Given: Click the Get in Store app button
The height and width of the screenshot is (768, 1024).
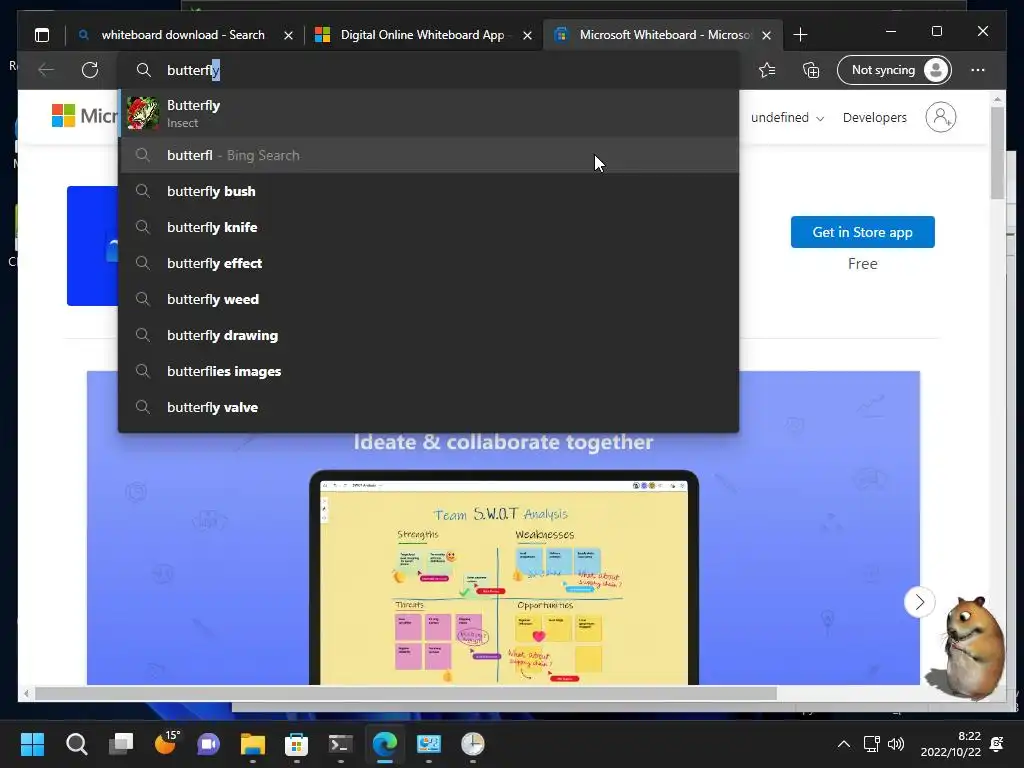Looking at the screenshot, I should click(862, 232).
